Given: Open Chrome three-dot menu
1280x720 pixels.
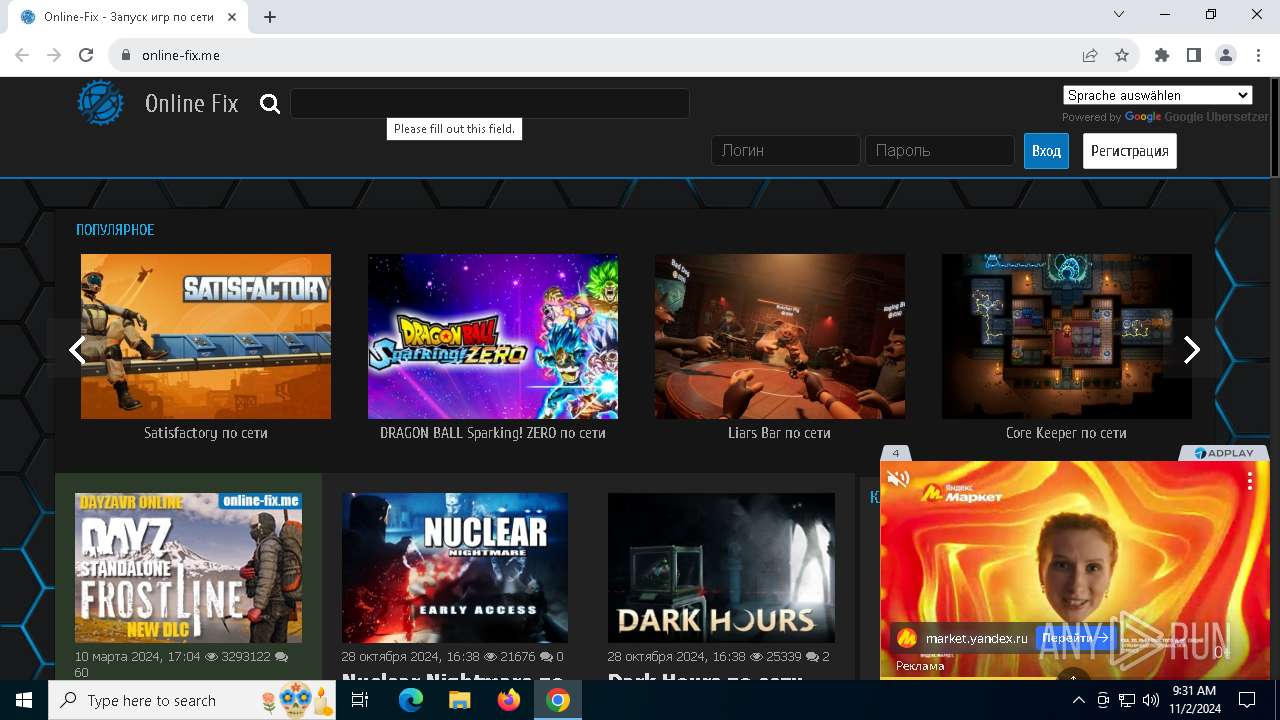Looking at the screenshot, I should [1258, 55].
